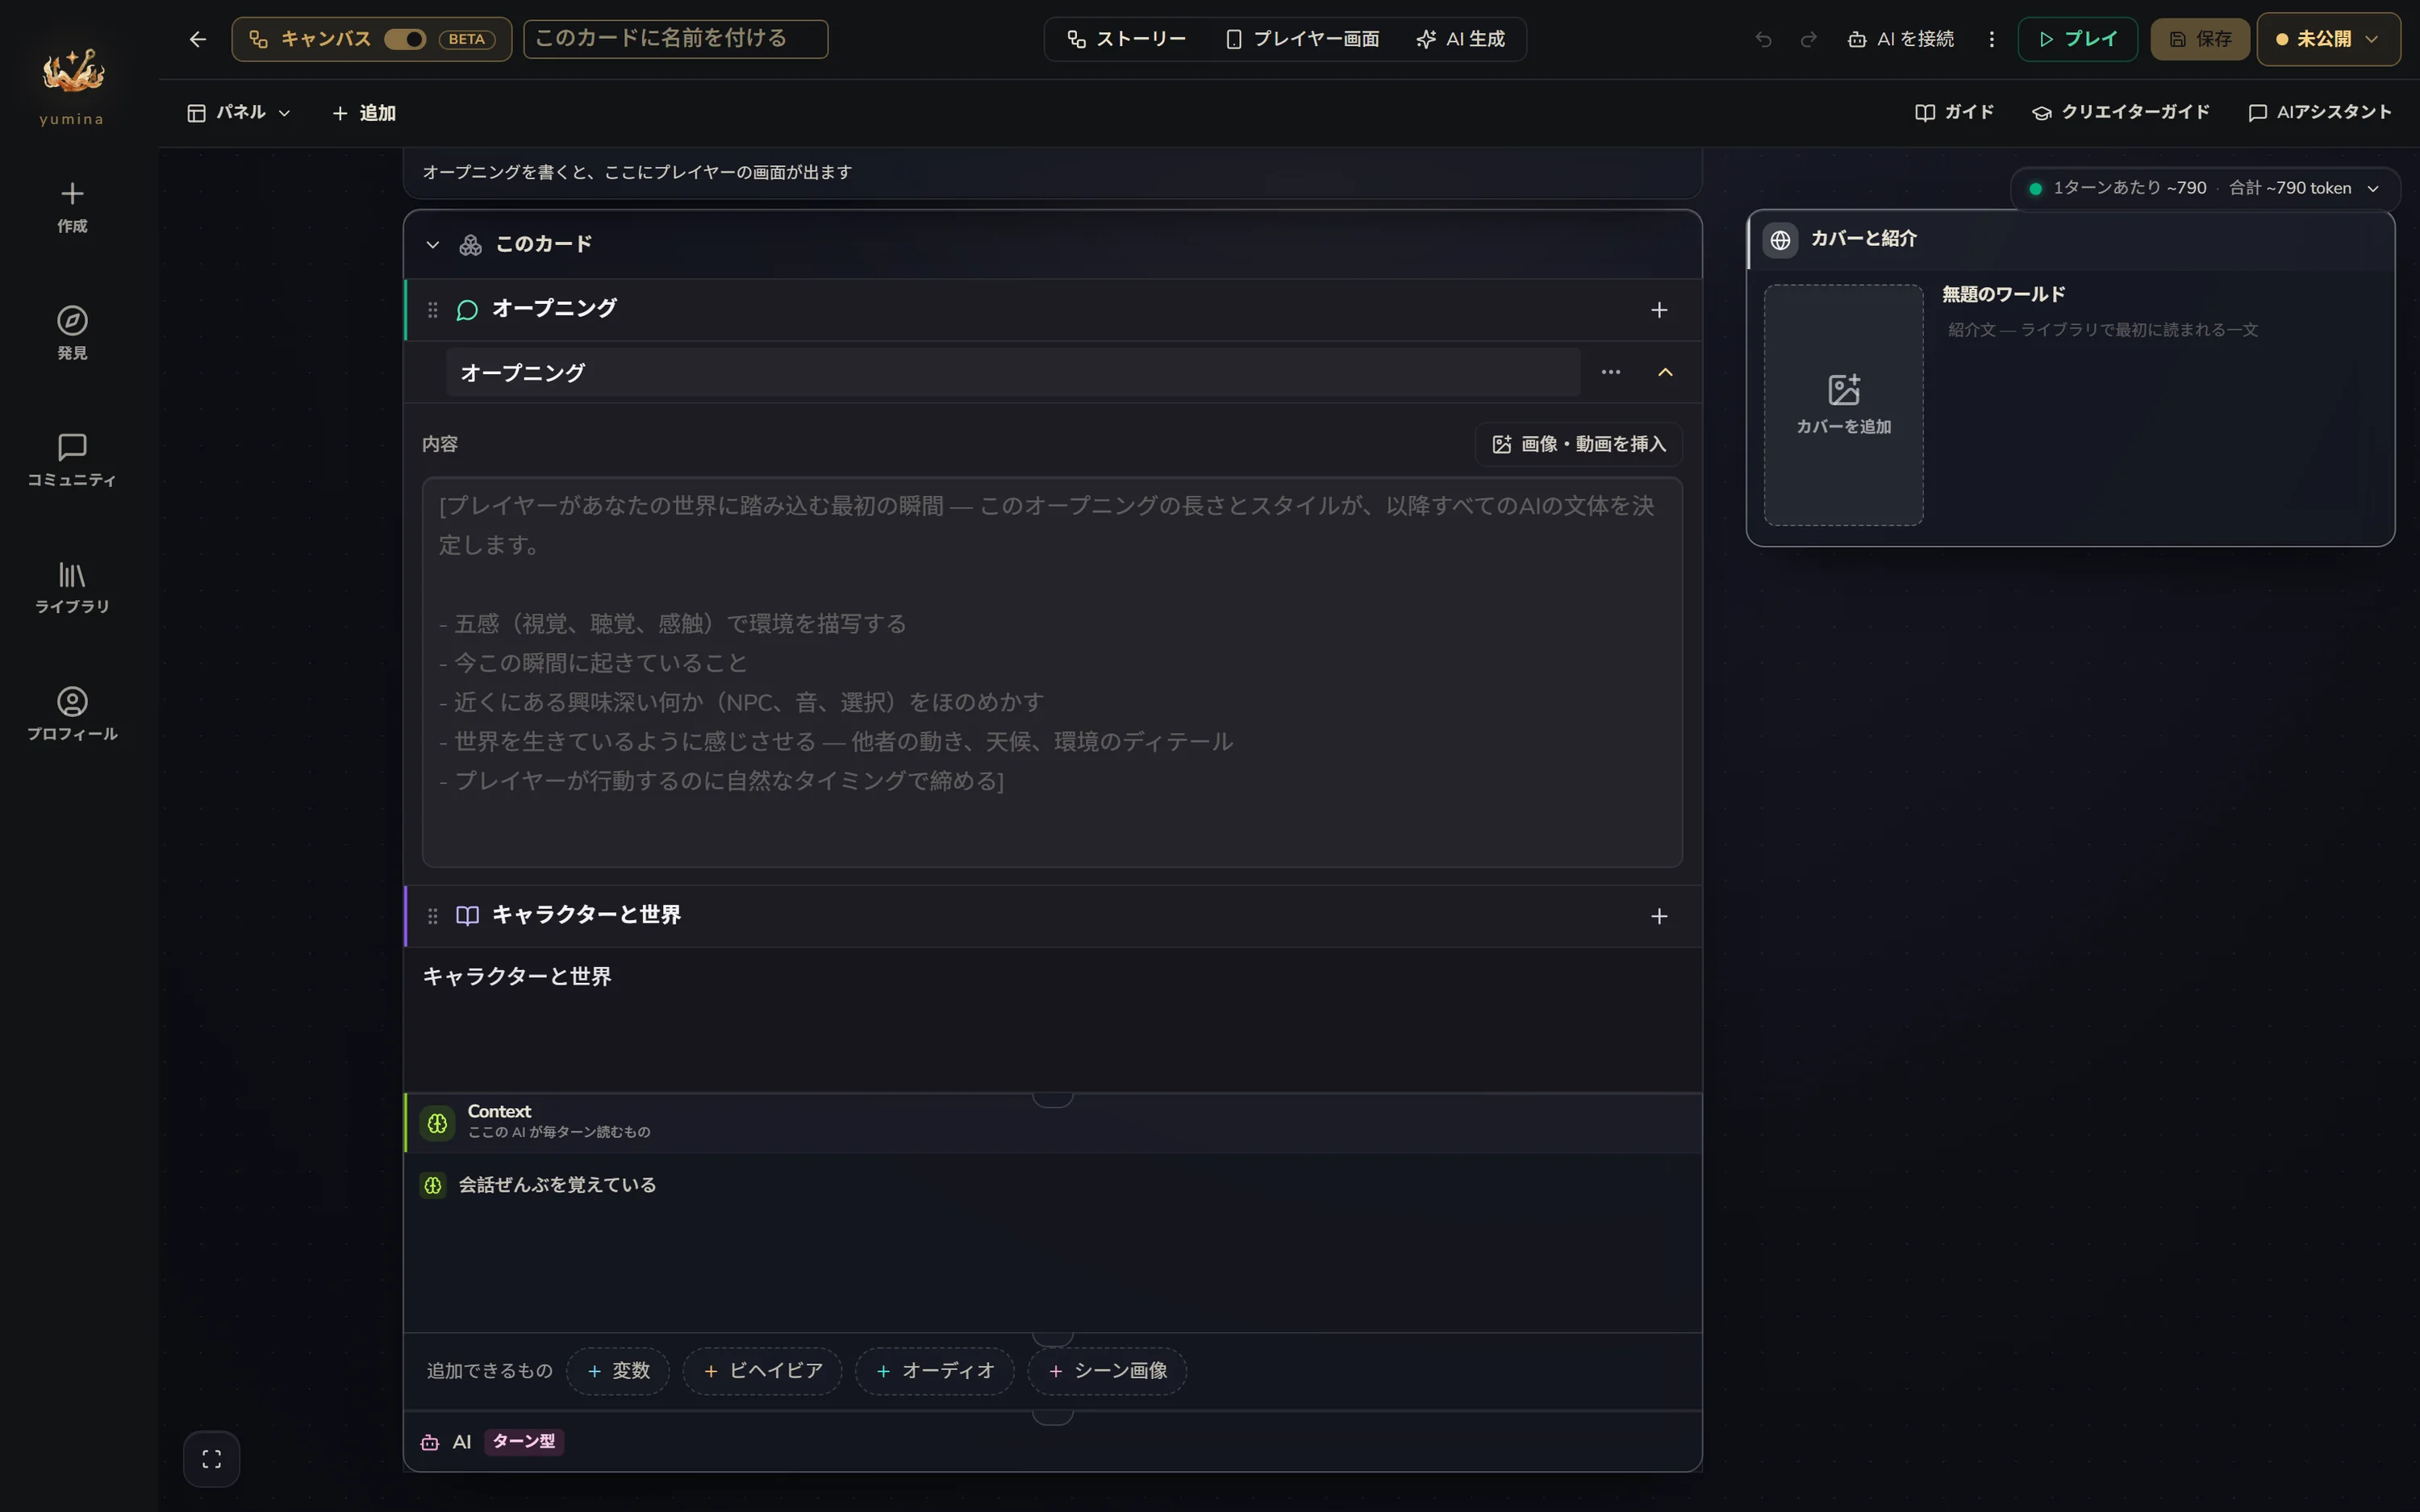The width and height of the screenshot is (2420, 1512).
Task: Switch to the ストーリー tab
Action: (x=1126, y=39)
